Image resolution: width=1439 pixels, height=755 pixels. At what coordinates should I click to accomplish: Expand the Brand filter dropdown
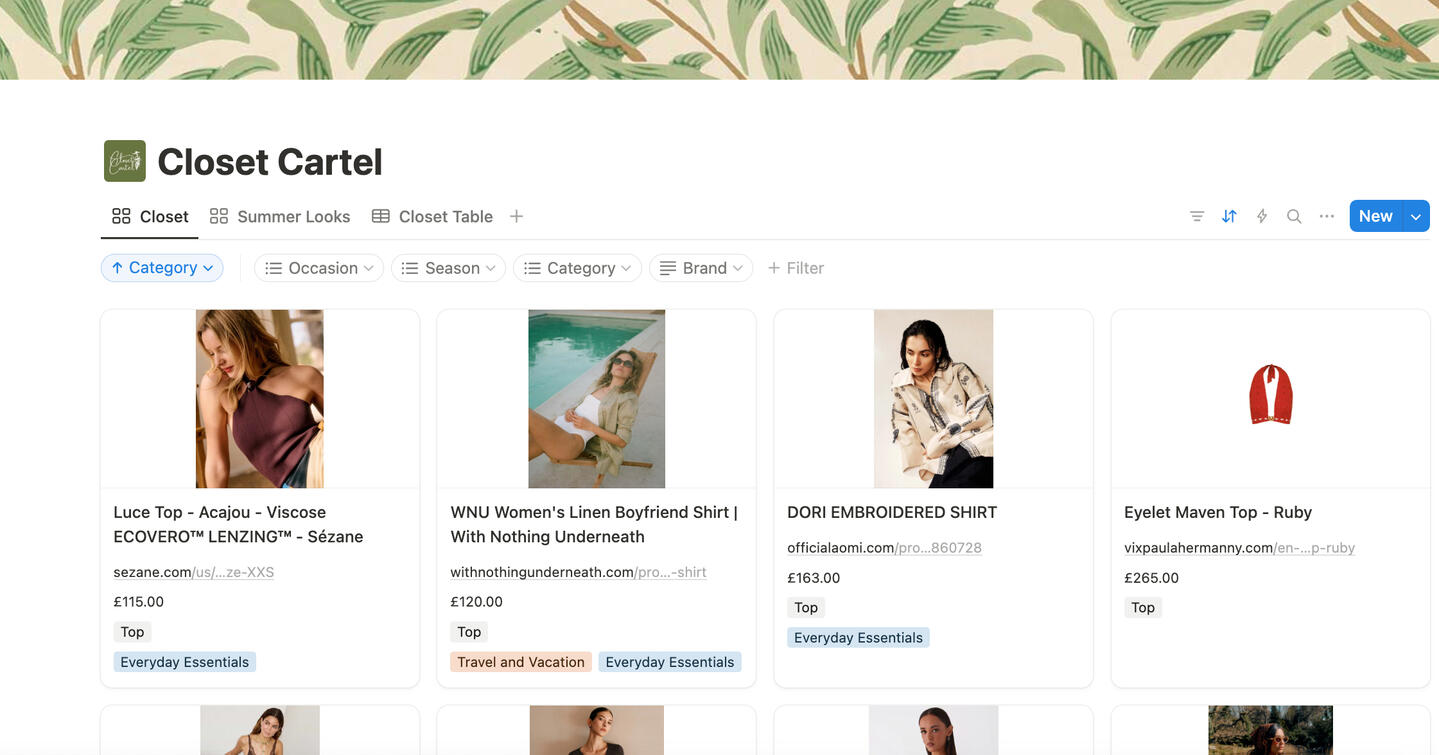pyautogui.click(x=701, y=268)
